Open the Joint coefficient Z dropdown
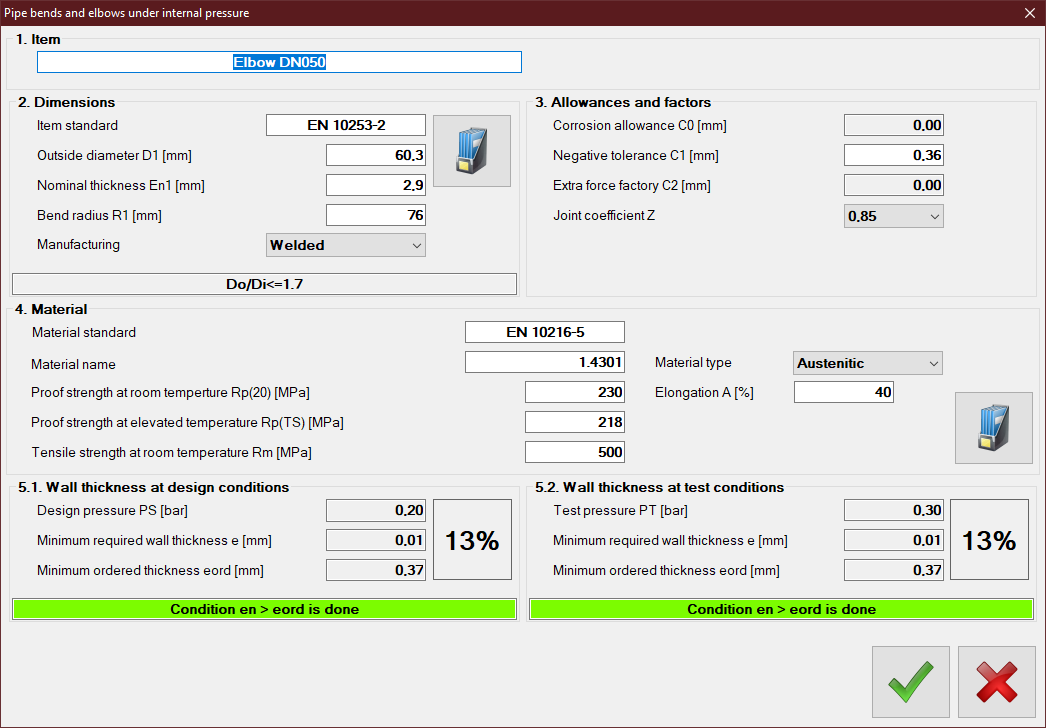 click(893, 216)
